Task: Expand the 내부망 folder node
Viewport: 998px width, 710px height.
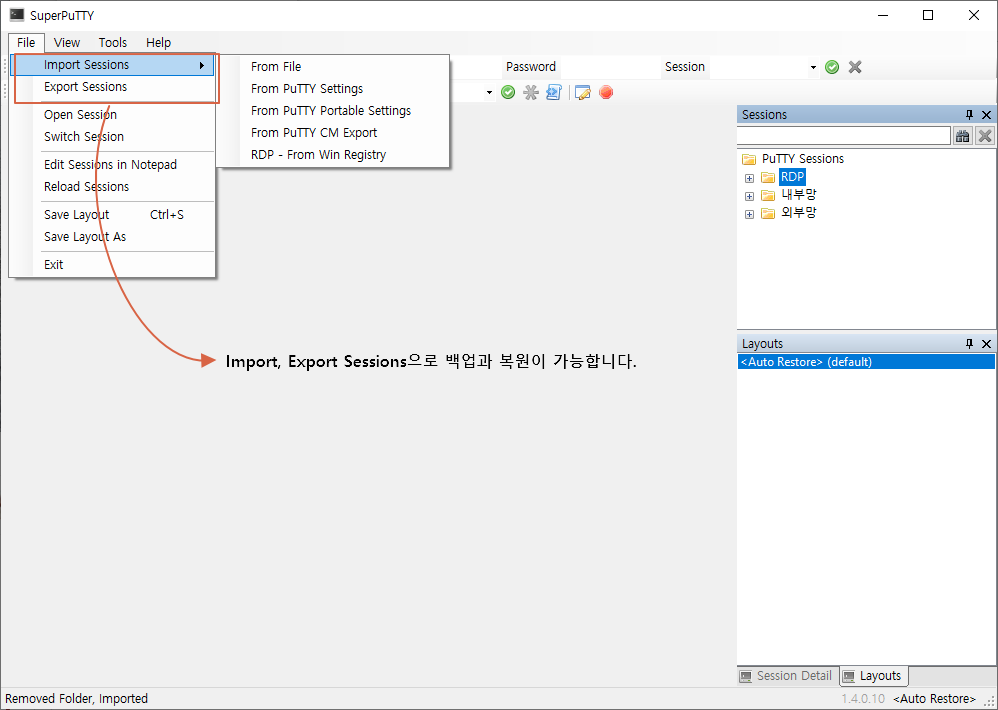Action: [749, 196]
